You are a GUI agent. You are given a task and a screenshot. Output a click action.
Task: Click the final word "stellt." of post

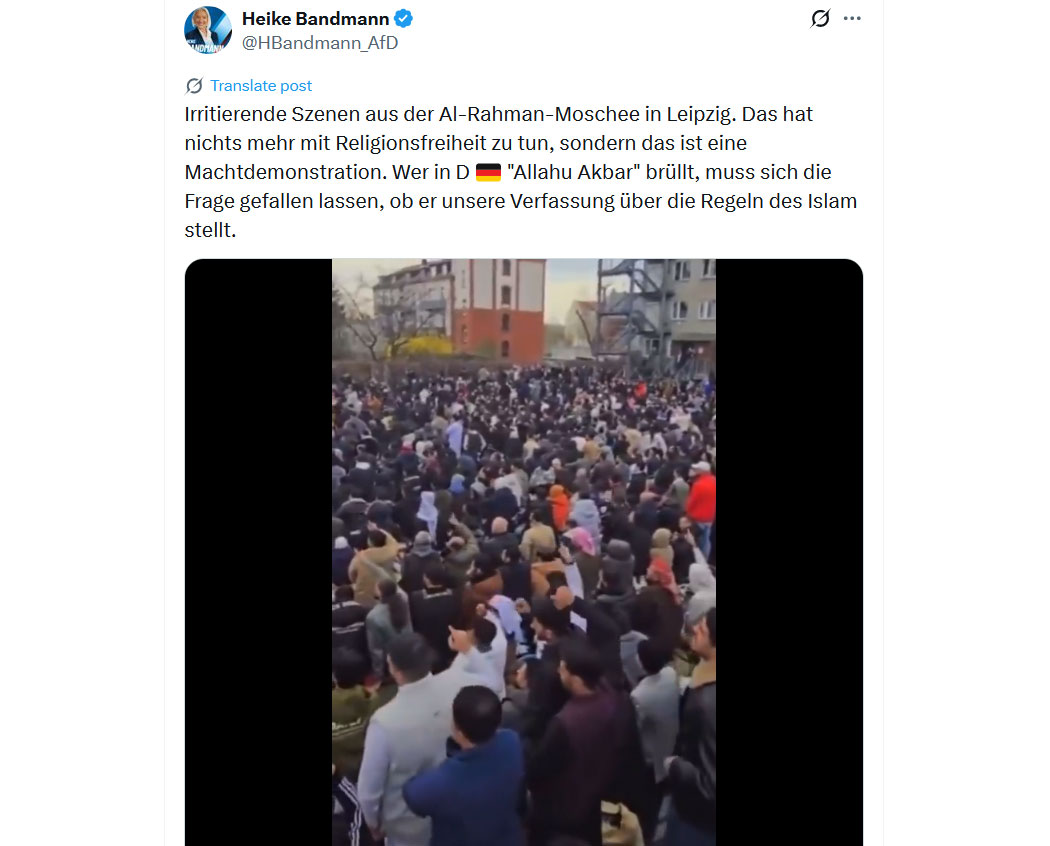[x=210, y=230]
